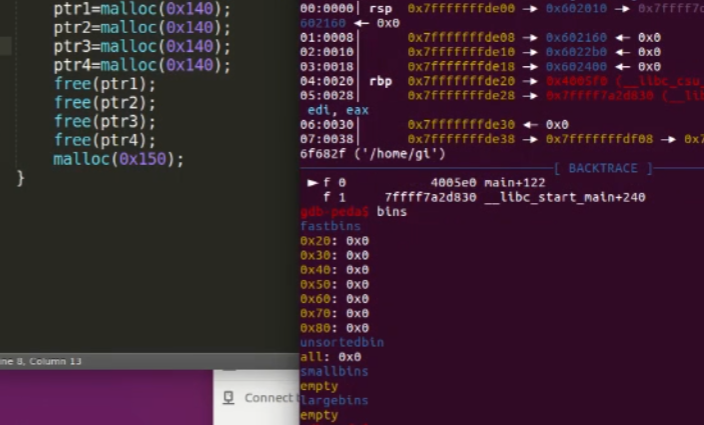Click the Line 8, Column 13 status indicator
The height and width of the screenshot is (425, 704).
click(x=42, y=360)
